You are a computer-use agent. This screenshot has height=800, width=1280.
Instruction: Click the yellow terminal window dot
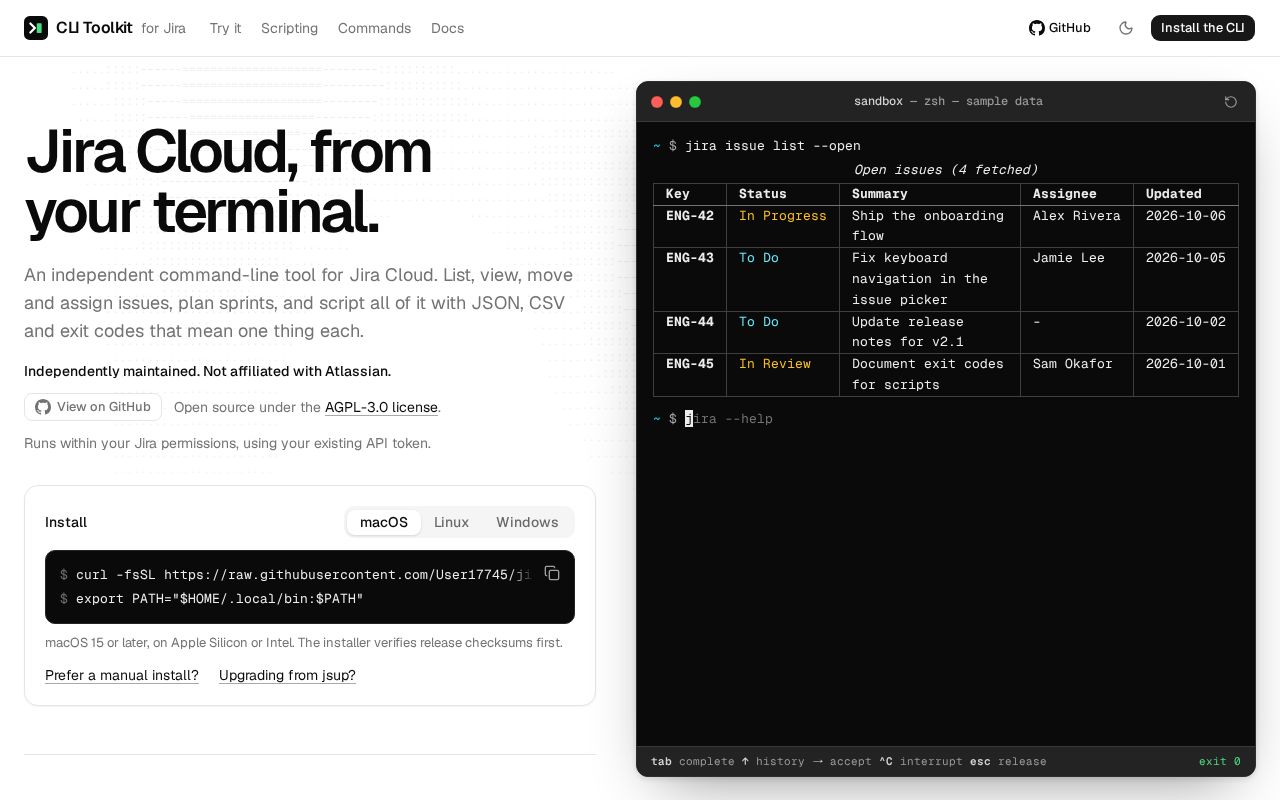pyautogui.click(x=676, y=101)
